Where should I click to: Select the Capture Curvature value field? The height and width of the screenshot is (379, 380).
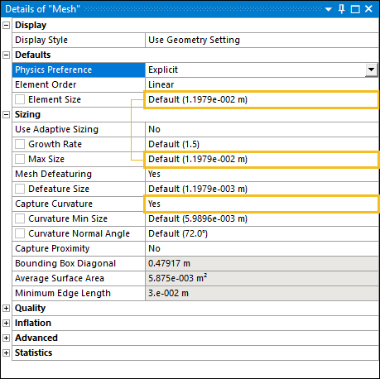coord(262,204)
